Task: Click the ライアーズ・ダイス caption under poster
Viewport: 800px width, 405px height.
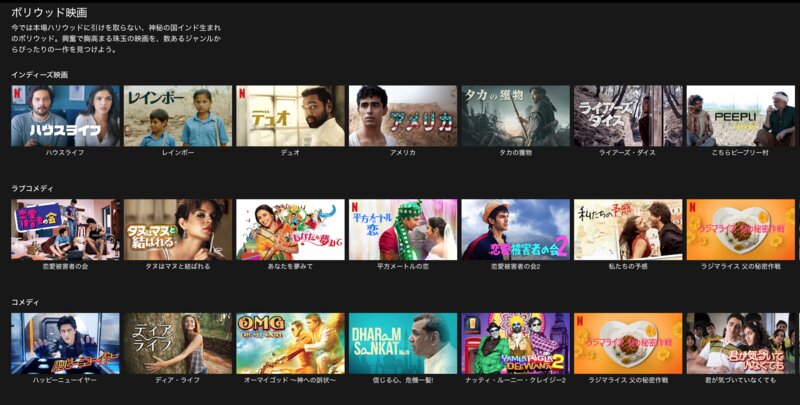Action: 628,153
